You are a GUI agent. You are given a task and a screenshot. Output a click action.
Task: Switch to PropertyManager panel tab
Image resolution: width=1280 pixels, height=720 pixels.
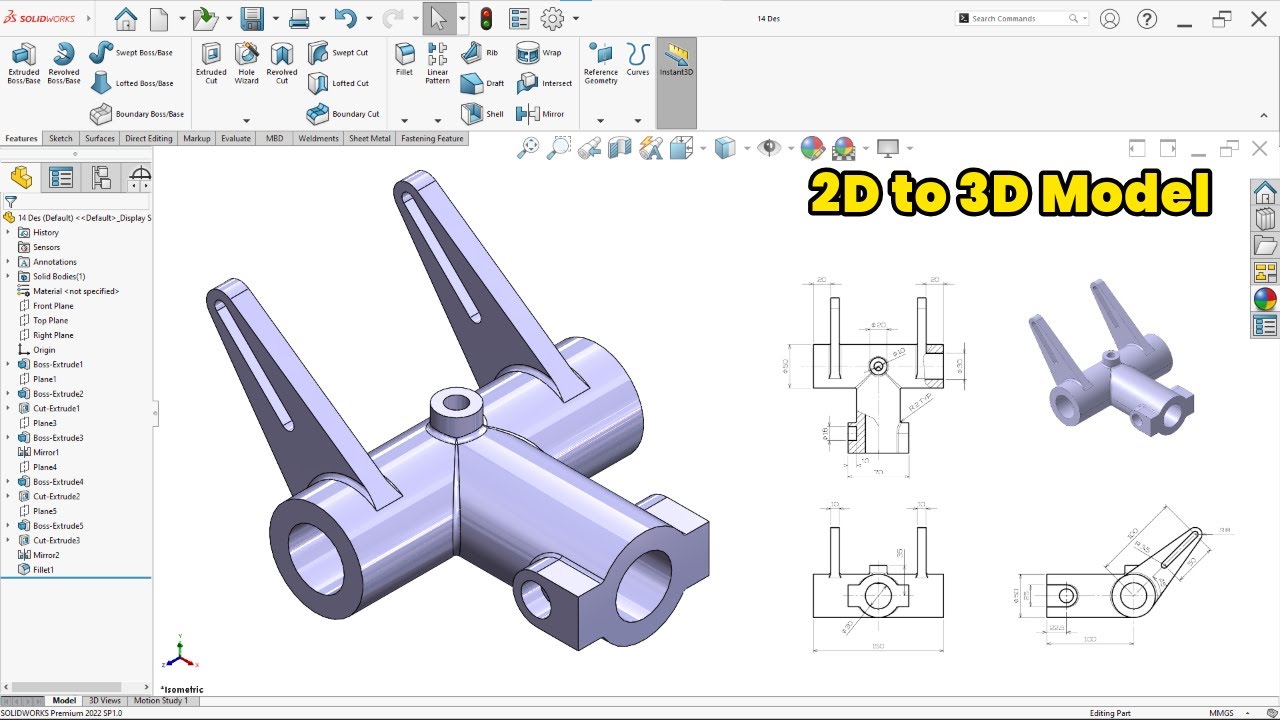[62, 178]
